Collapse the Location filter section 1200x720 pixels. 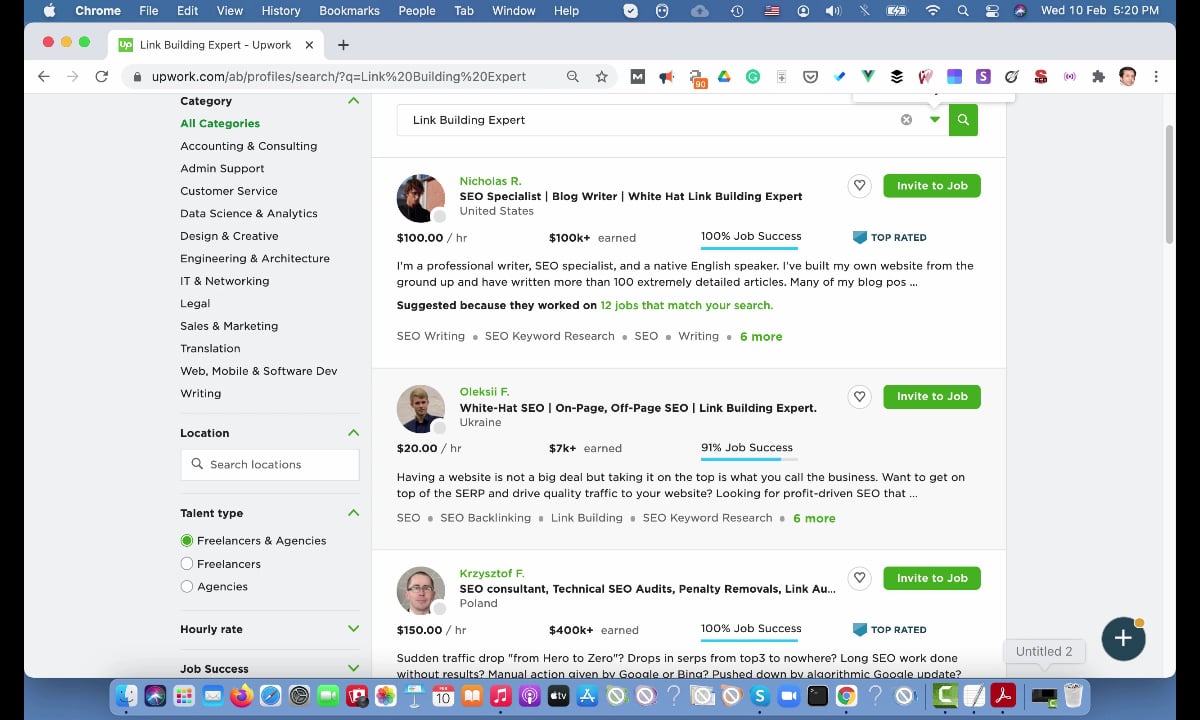click(353, 433)
